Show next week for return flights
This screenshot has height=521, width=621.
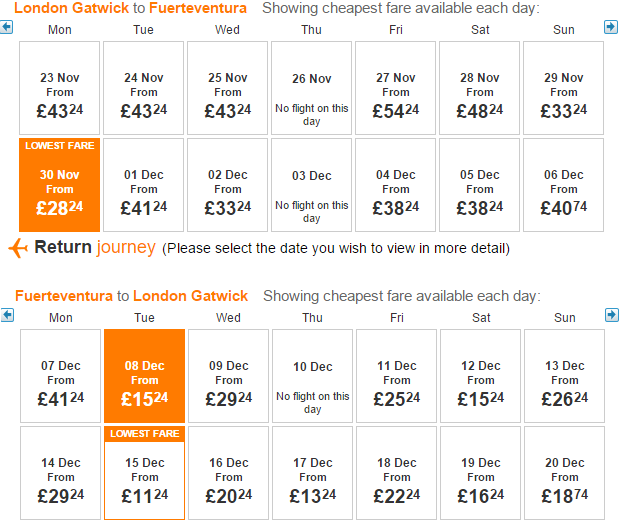click(612, 315)
